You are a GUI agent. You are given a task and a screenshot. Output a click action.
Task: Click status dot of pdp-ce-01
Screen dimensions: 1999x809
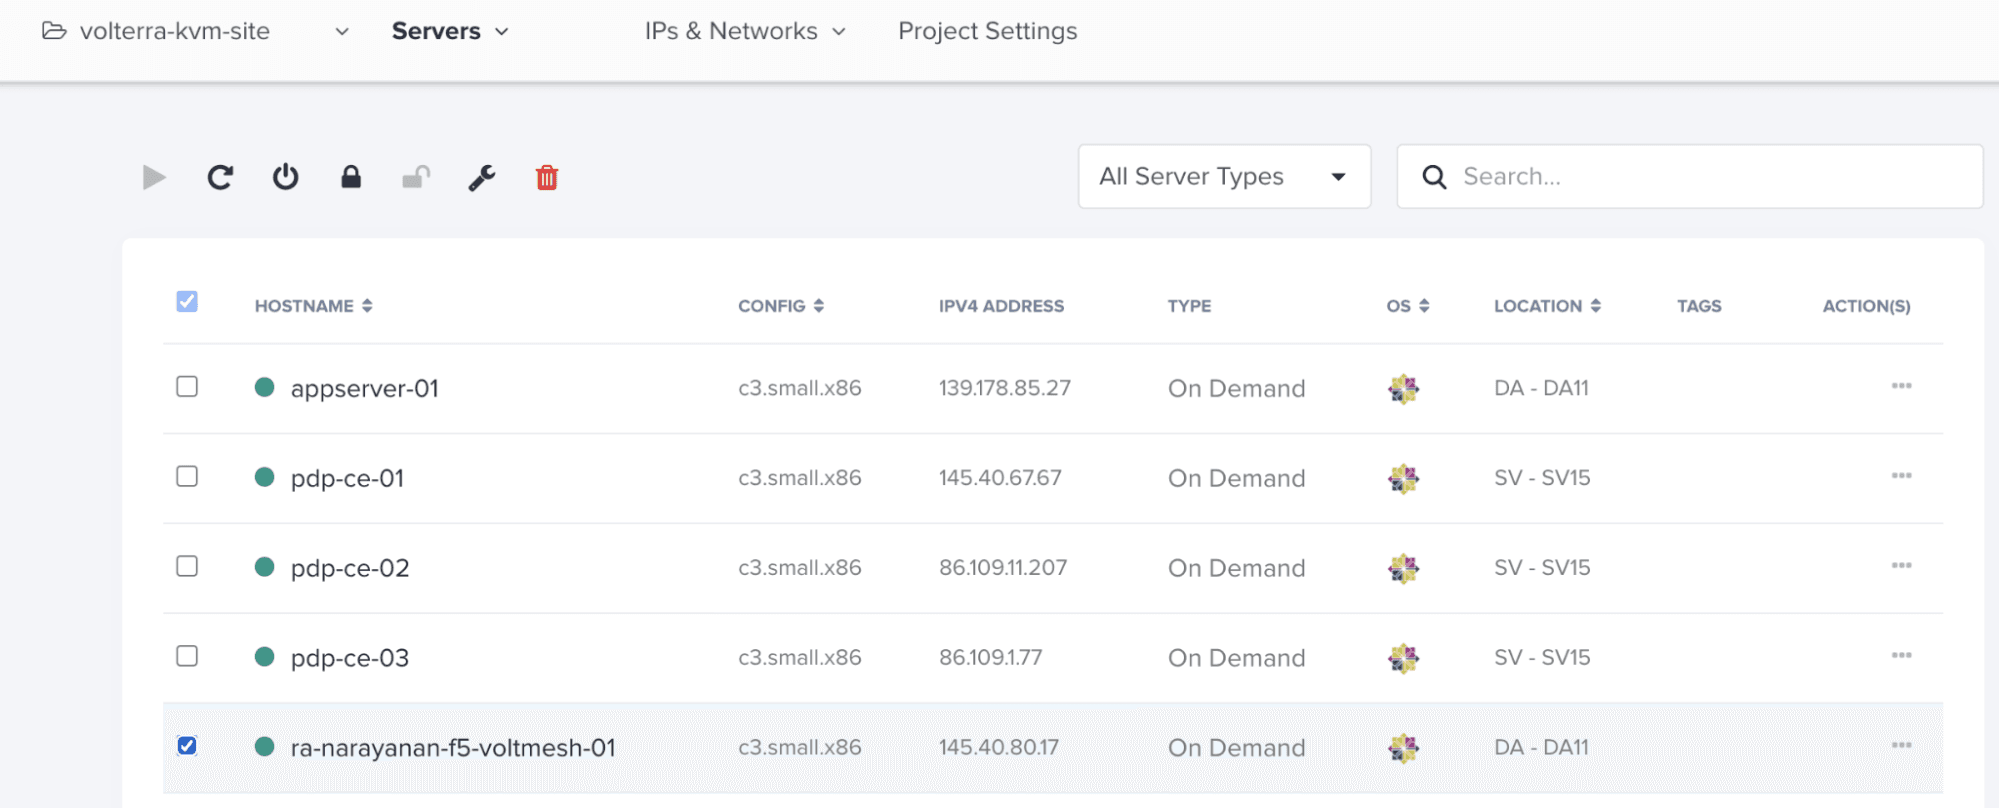point(265,477)
